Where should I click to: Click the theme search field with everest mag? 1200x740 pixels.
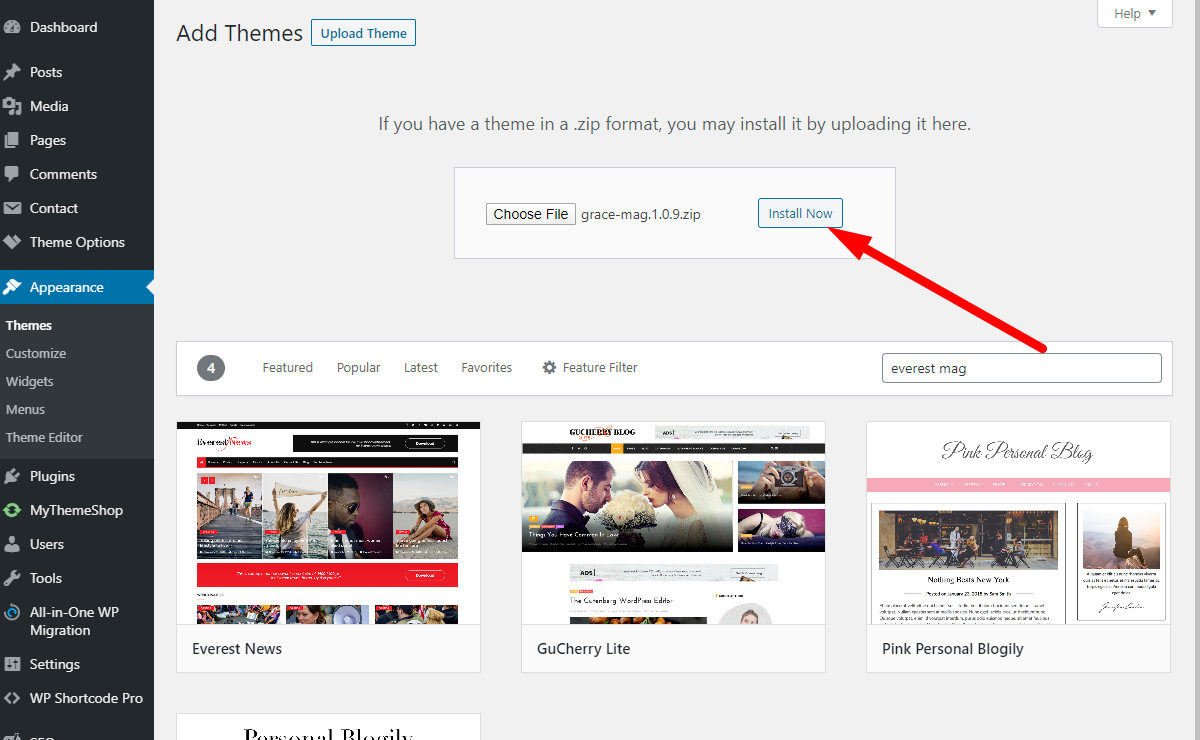tap(1022, 368)
